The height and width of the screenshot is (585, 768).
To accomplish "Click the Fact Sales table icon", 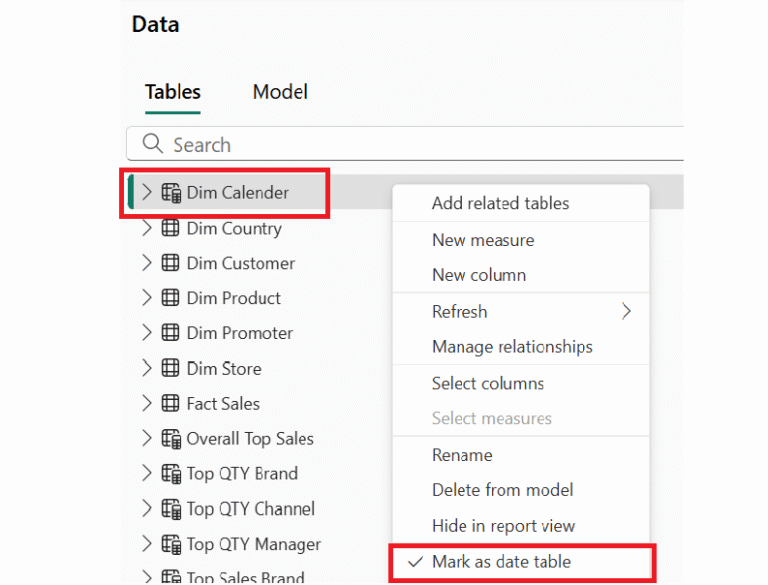I will [x=170, y=403].
